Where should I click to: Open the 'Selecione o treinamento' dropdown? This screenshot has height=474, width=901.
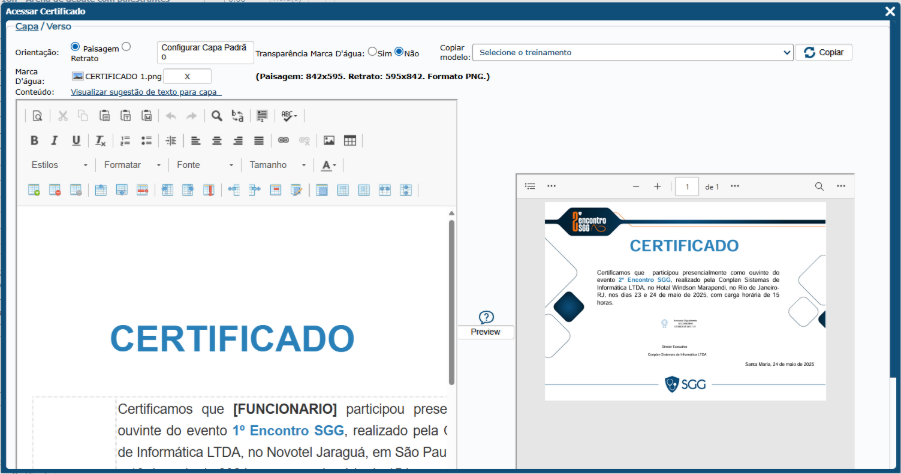pos(633,52)
